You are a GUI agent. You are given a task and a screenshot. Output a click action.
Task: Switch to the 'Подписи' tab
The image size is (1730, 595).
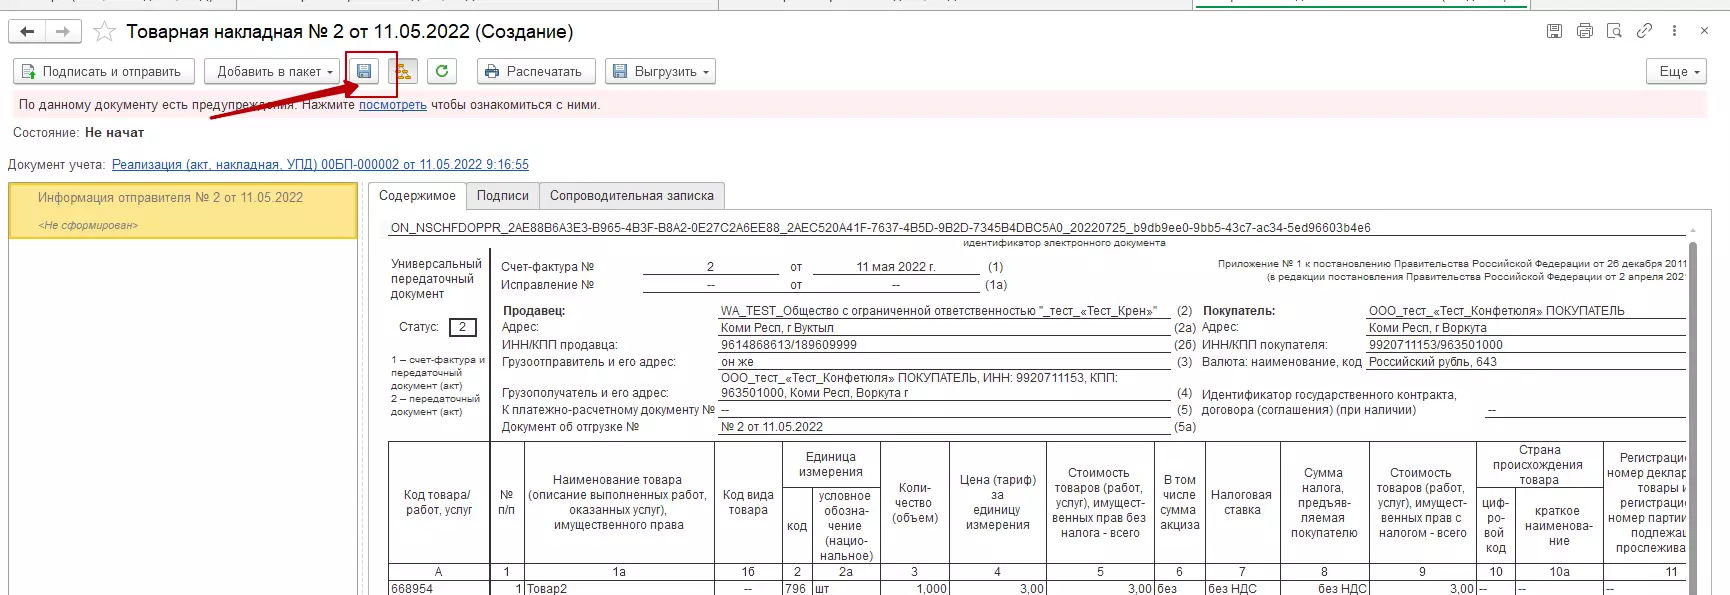click(502, 196)
